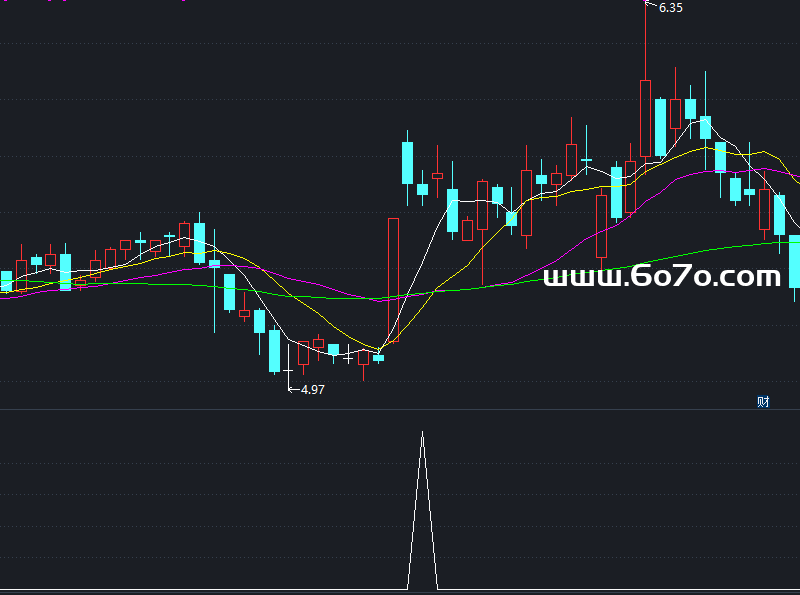Click the arrow pointing to the 4.97 low
The height and width of the screenshot is (595, 800).
[x=293, y=389]
